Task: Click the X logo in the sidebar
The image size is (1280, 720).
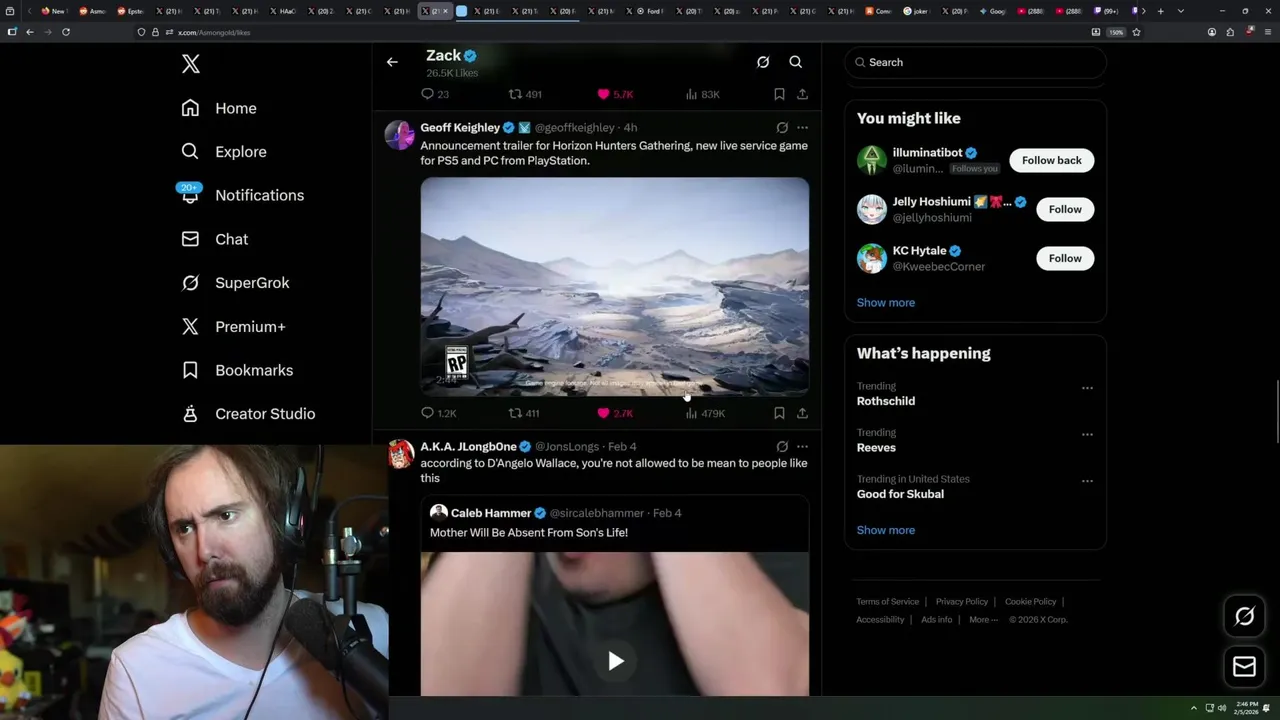Action: click(x=191, y=64)
